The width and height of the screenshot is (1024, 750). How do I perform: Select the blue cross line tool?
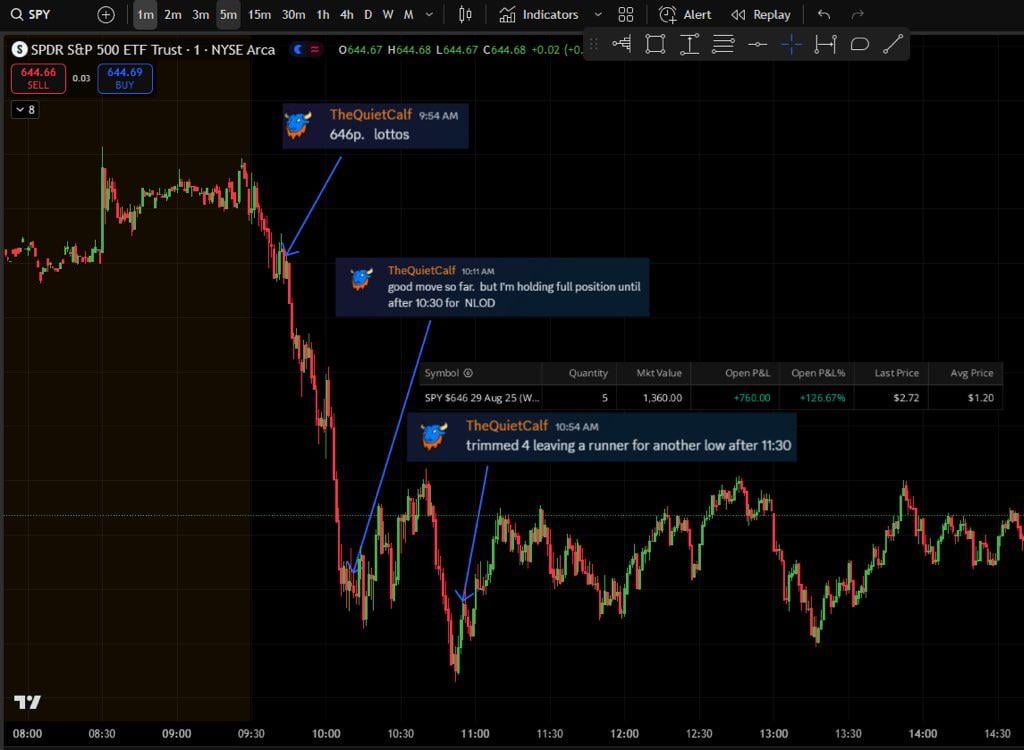[792, 44]
